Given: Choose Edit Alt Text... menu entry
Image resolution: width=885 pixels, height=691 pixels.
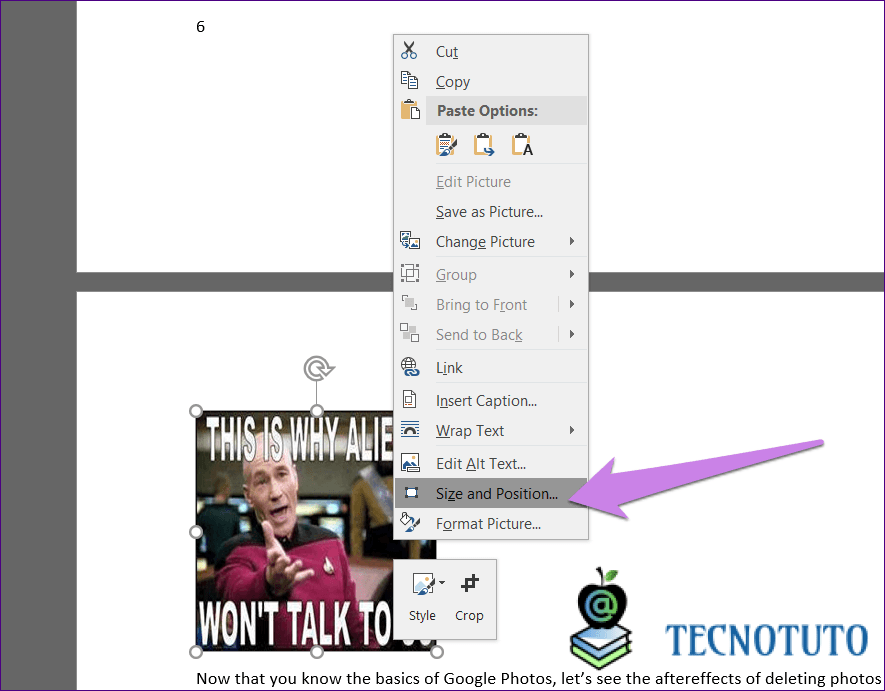Looking at the screenshot, I should click(x=490, y=463).
